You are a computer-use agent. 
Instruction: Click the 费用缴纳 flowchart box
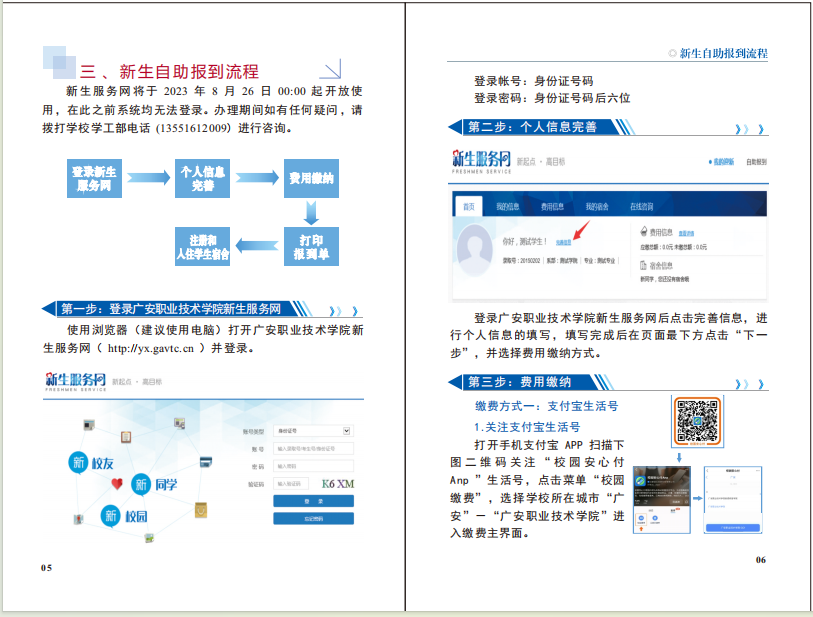[311, 178]
